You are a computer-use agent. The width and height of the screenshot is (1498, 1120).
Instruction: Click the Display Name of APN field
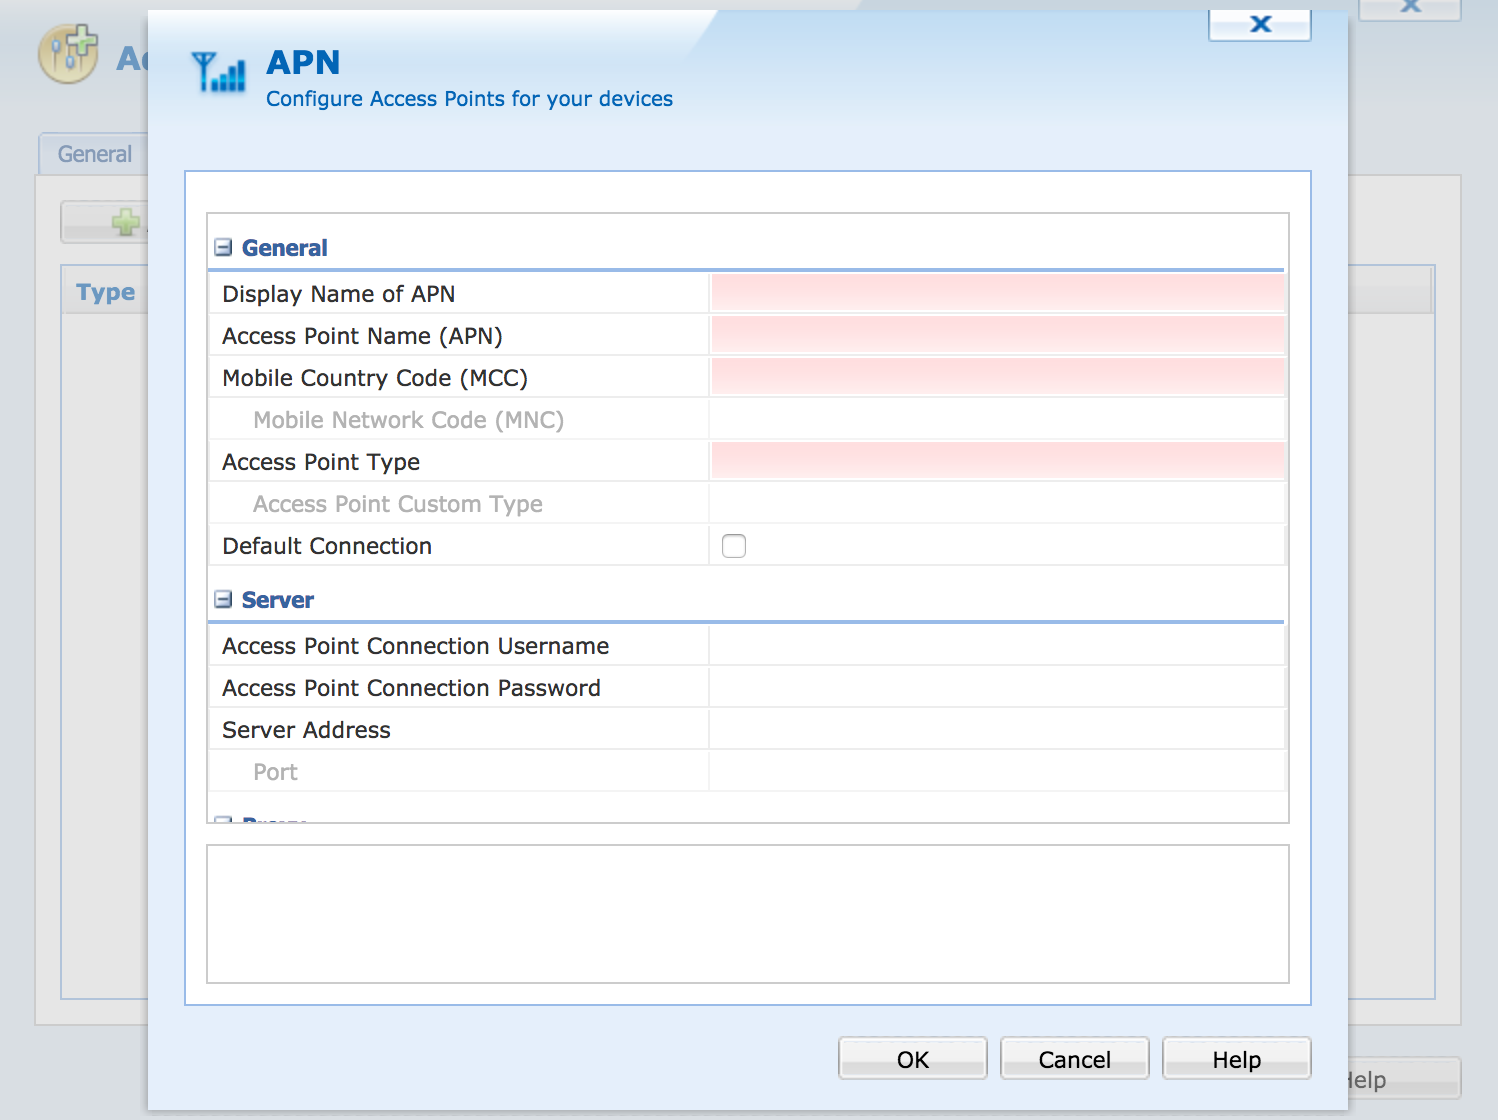pos(997,294)
